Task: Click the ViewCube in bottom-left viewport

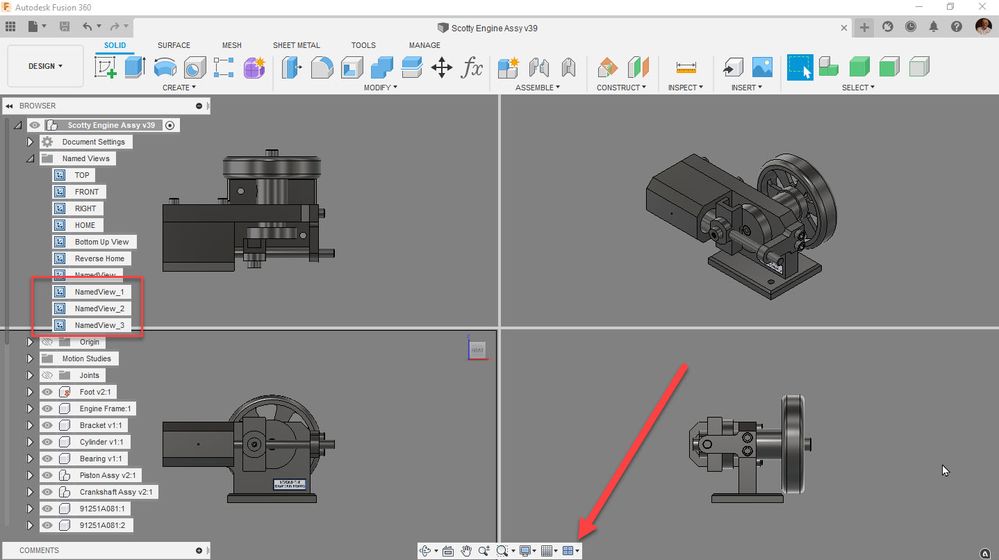Action: tap(477, 349)
